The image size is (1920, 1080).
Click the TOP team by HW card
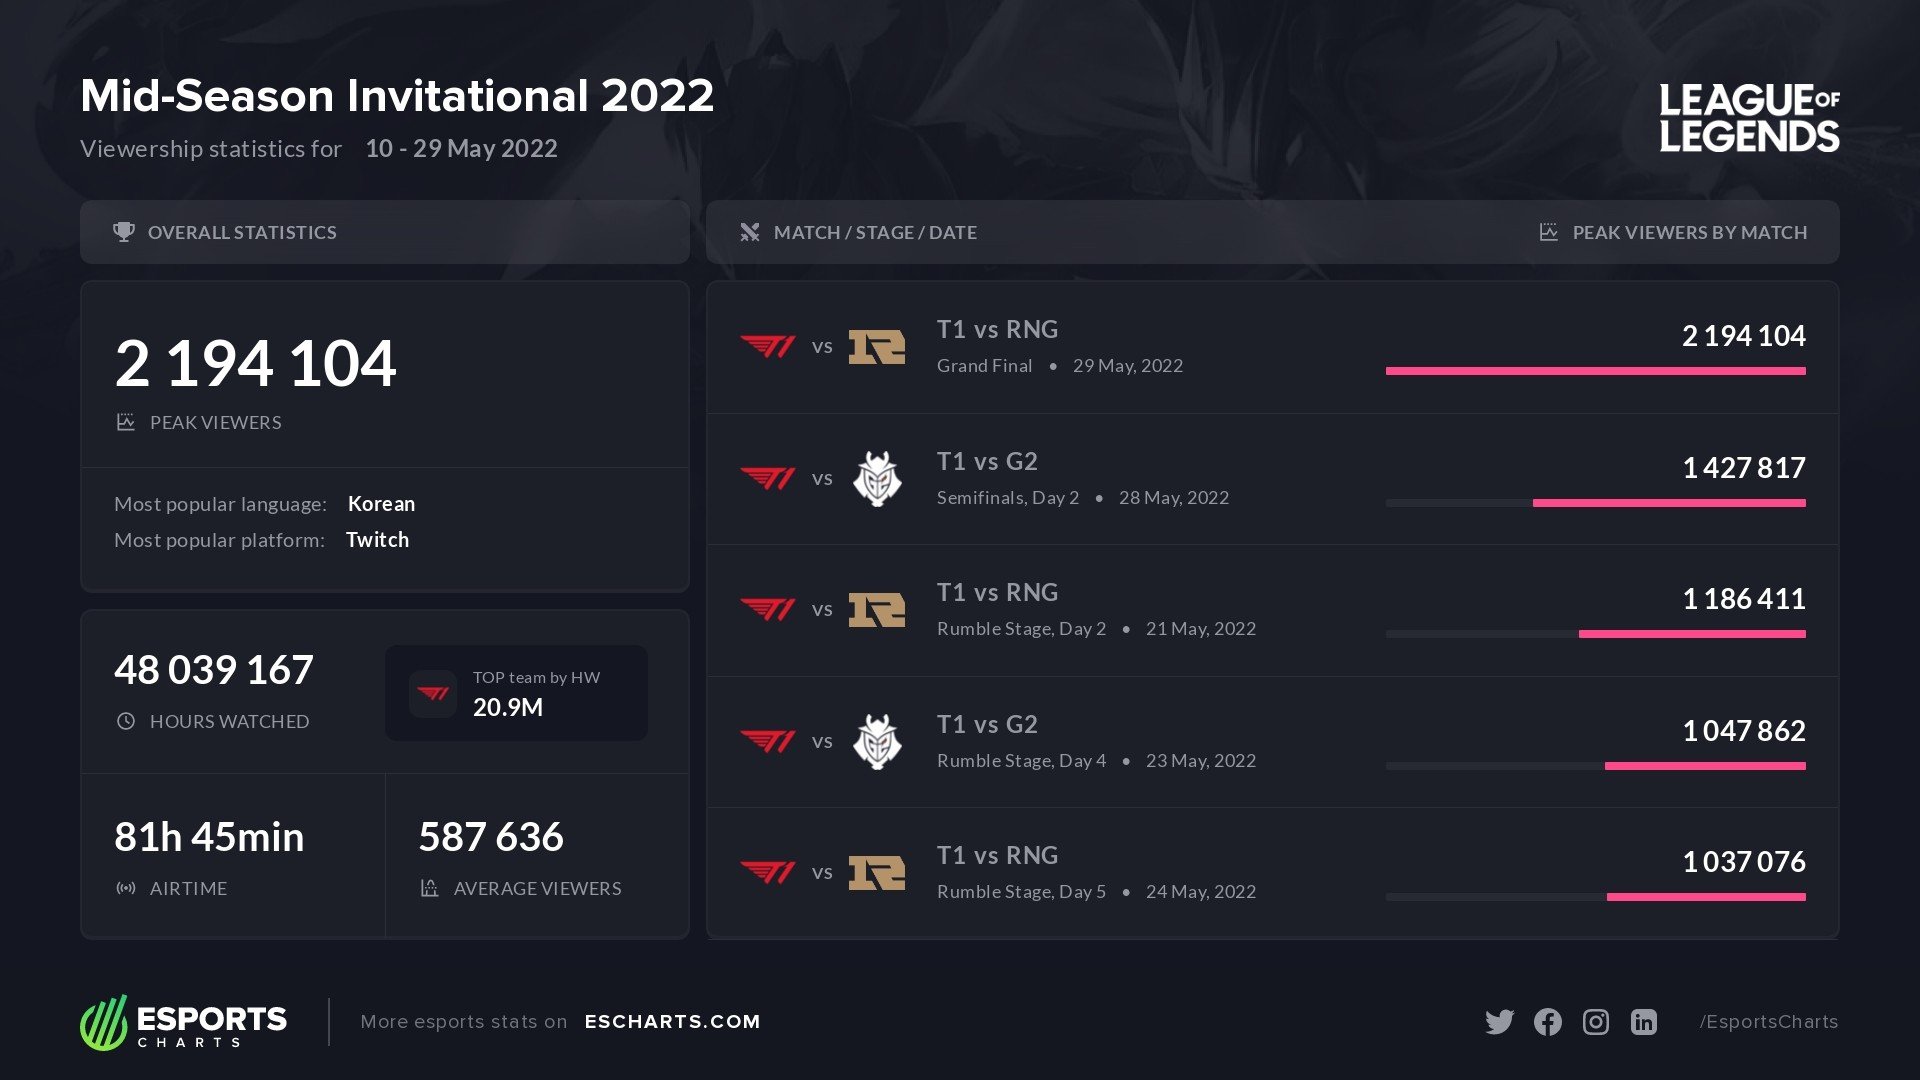pos(516,693)
